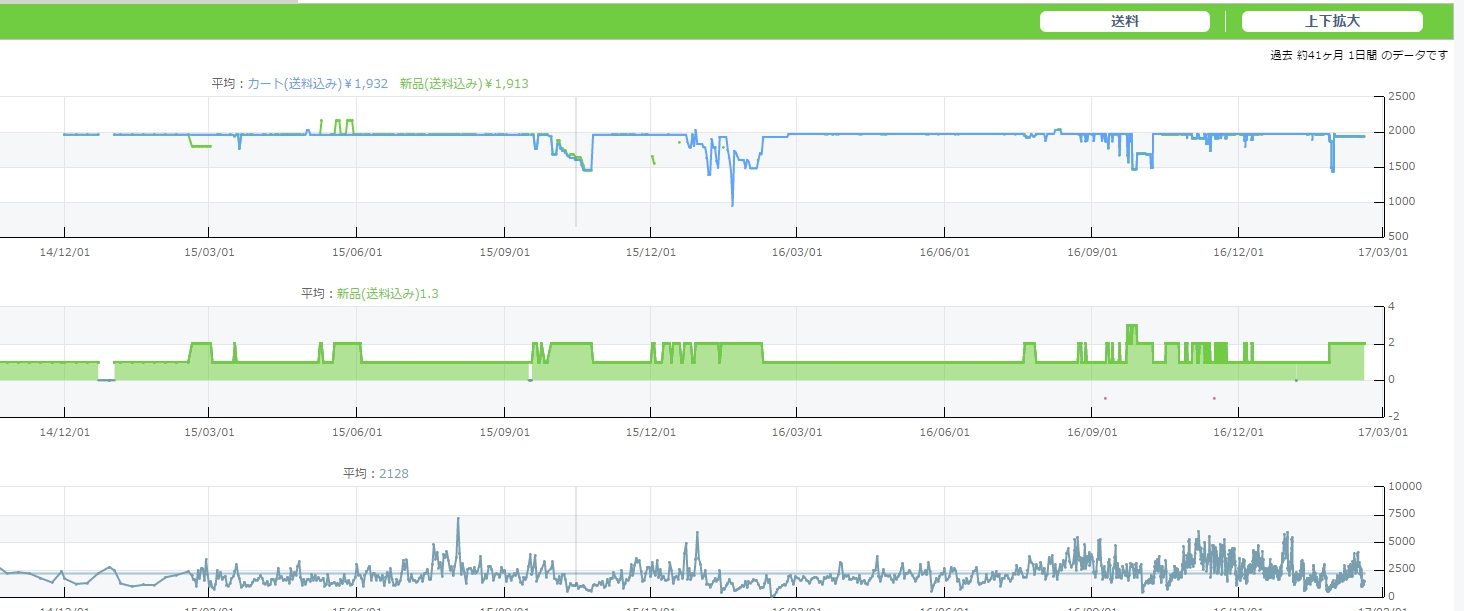Click 15/06/01 under the price chart

click(357, 253)
